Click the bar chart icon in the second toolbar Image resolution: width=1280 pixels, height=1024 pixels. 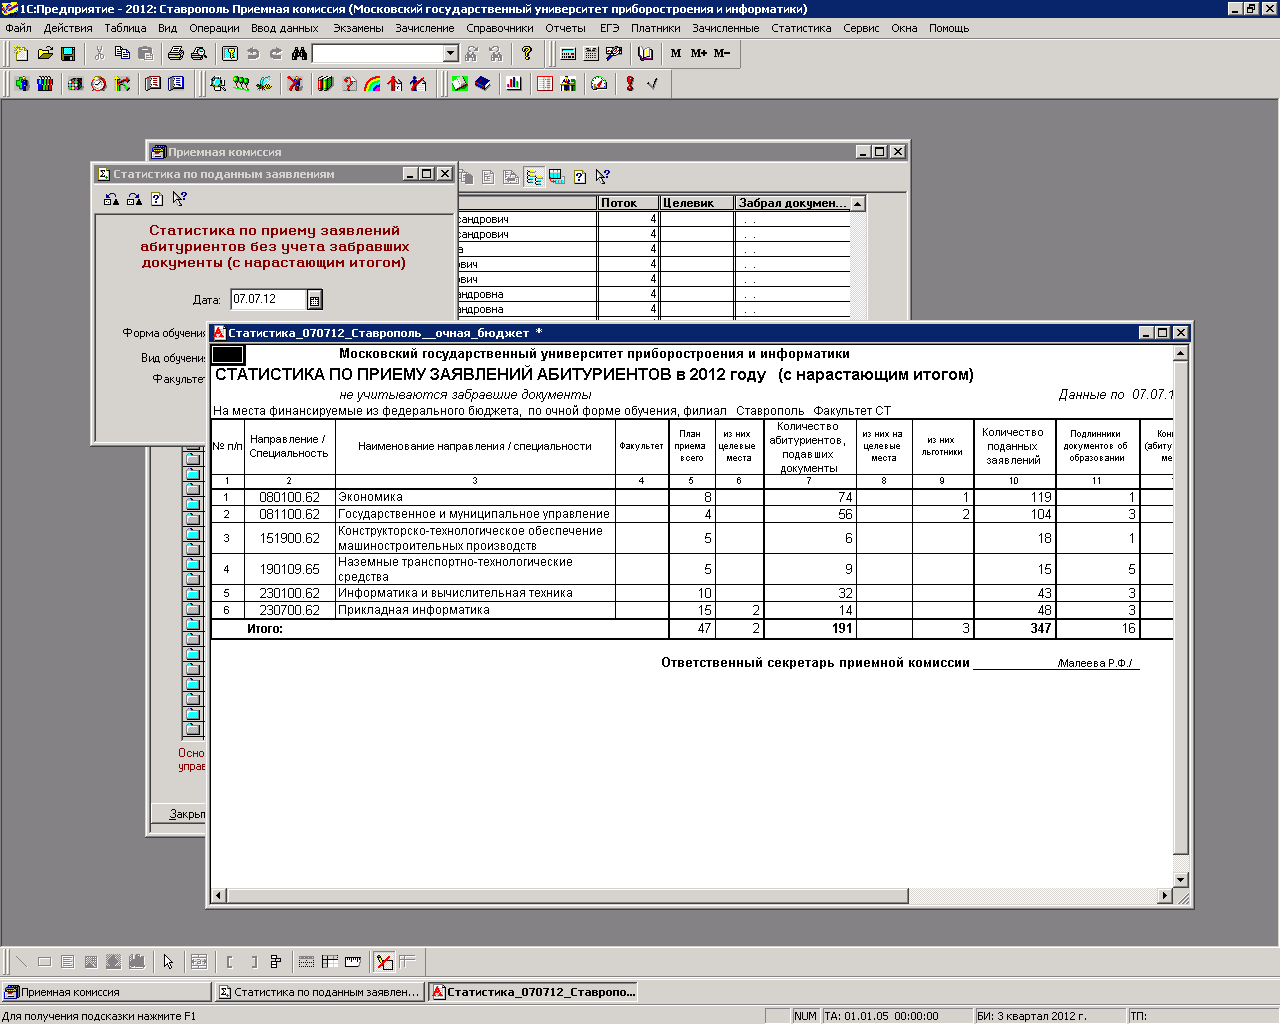point(513,84)
